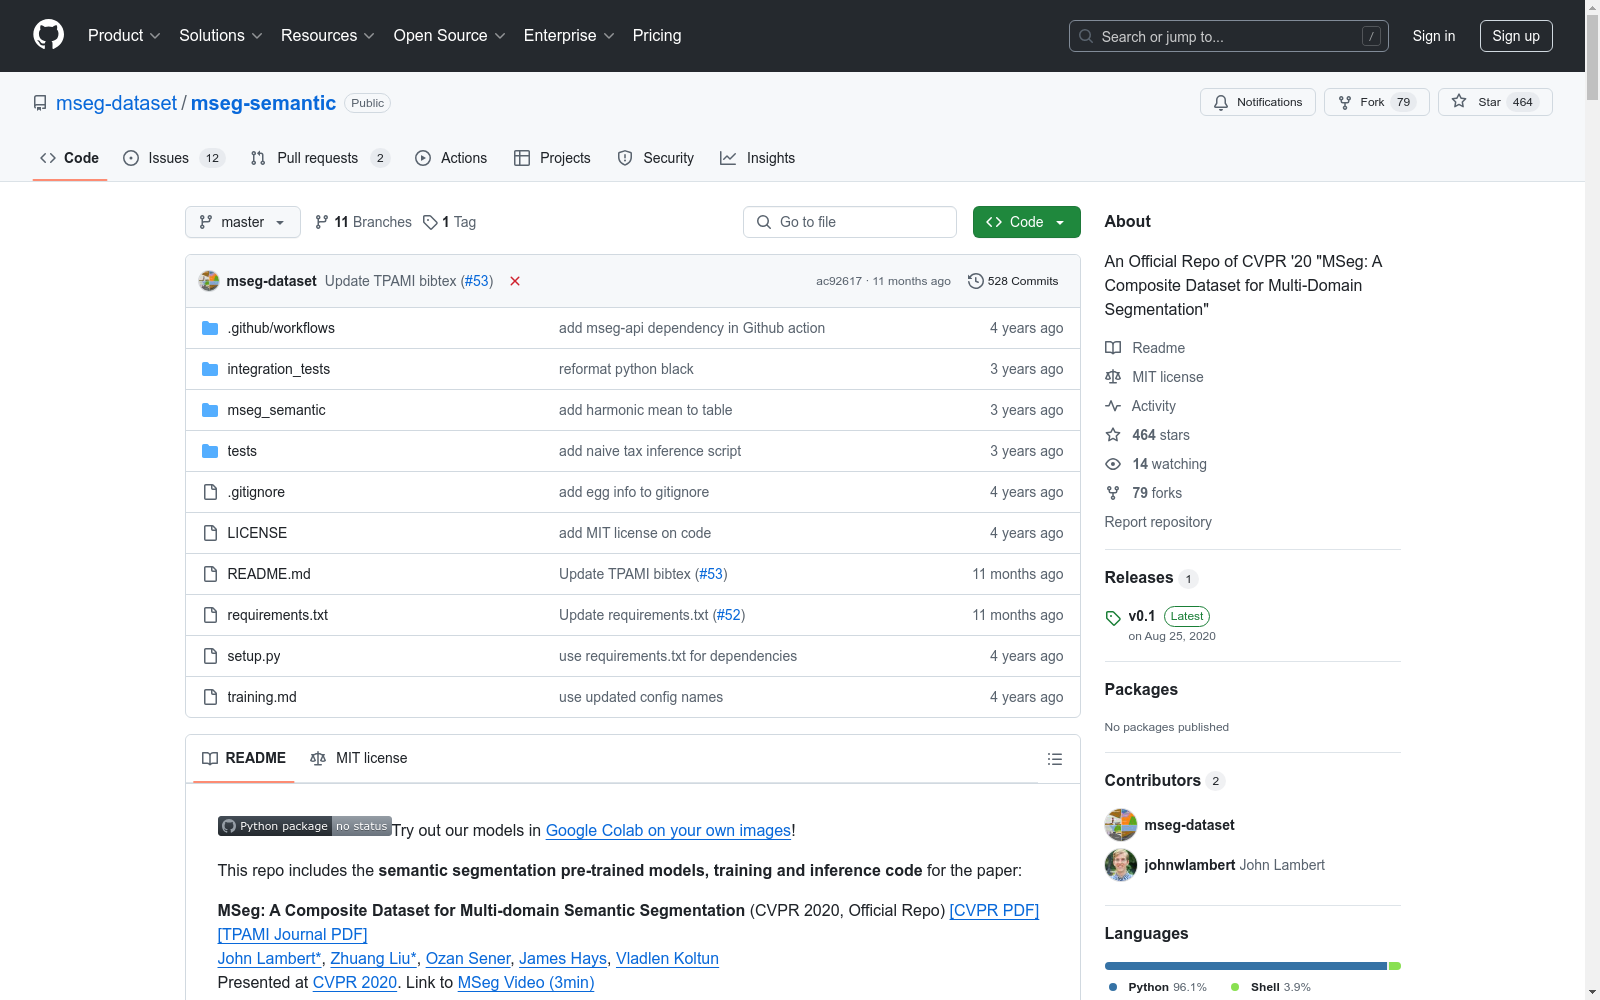Open the 11 Branches link
Image resolution: width=1600 pixels, height=1000 pixels.
363,222
